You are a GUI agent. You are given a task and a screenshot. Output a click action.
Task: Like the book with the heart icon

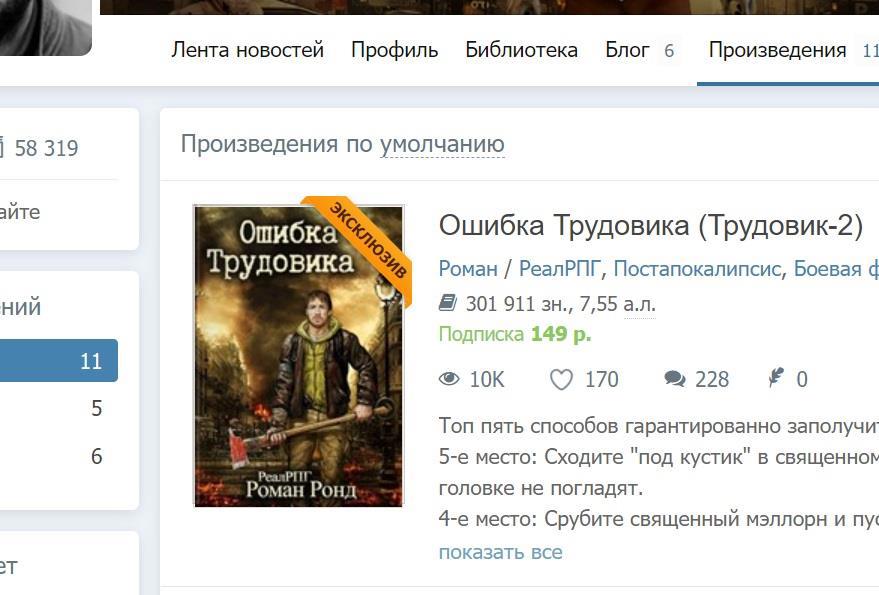pos(561,380)
